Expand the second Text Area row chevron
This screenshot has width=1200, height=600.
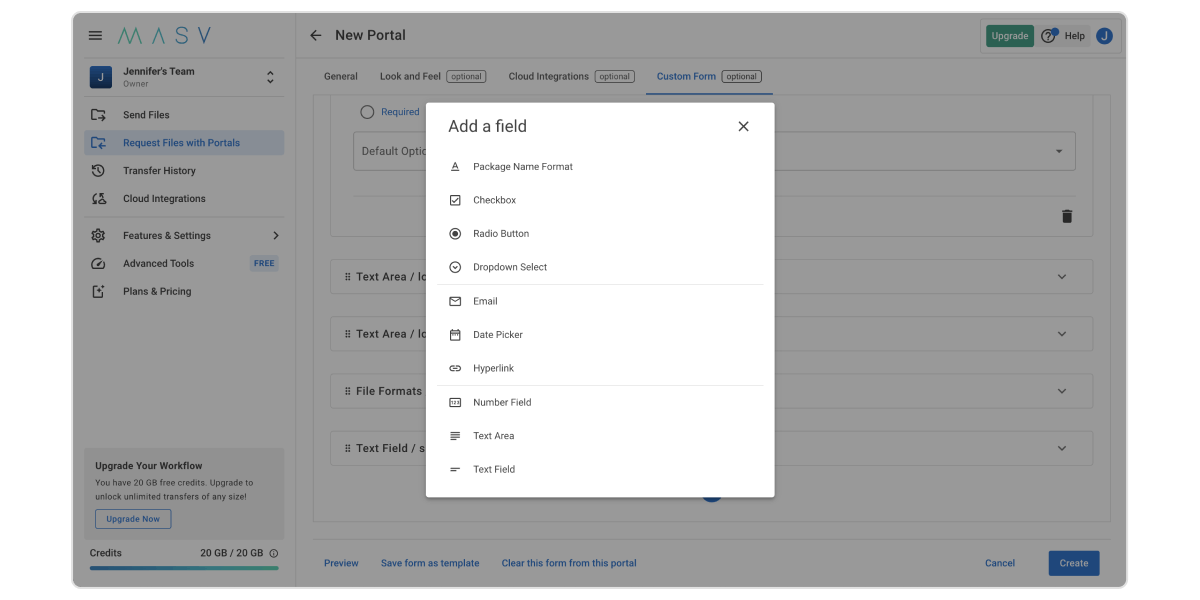(1062, 334)
